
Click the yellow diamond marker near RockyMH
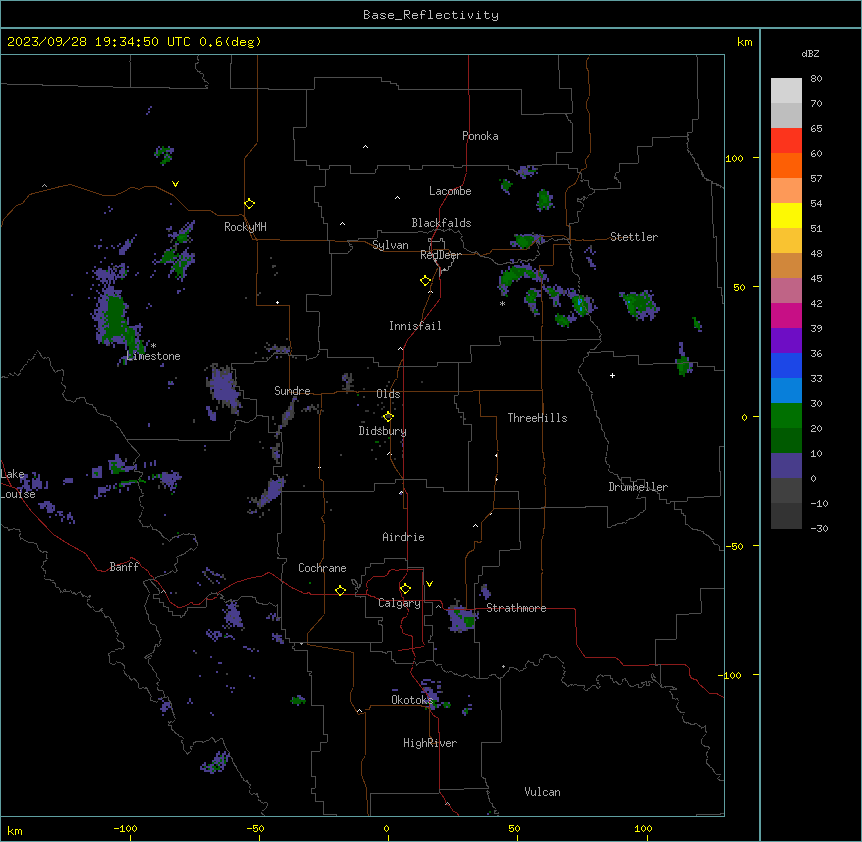click(249, 204)
